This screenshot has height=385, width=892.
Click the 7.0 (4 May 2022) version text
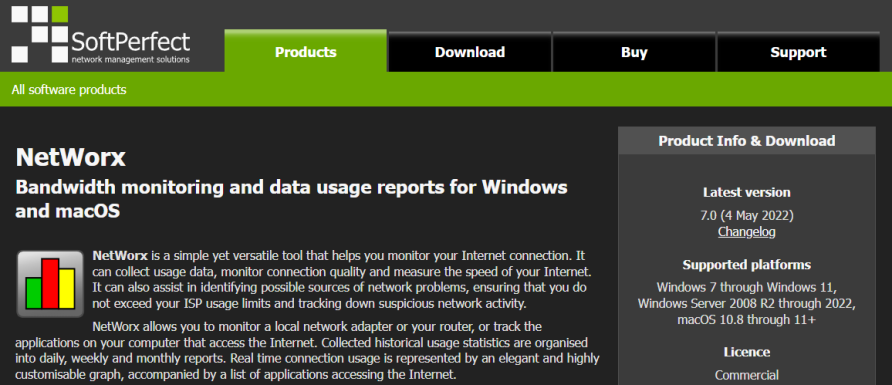746,216
